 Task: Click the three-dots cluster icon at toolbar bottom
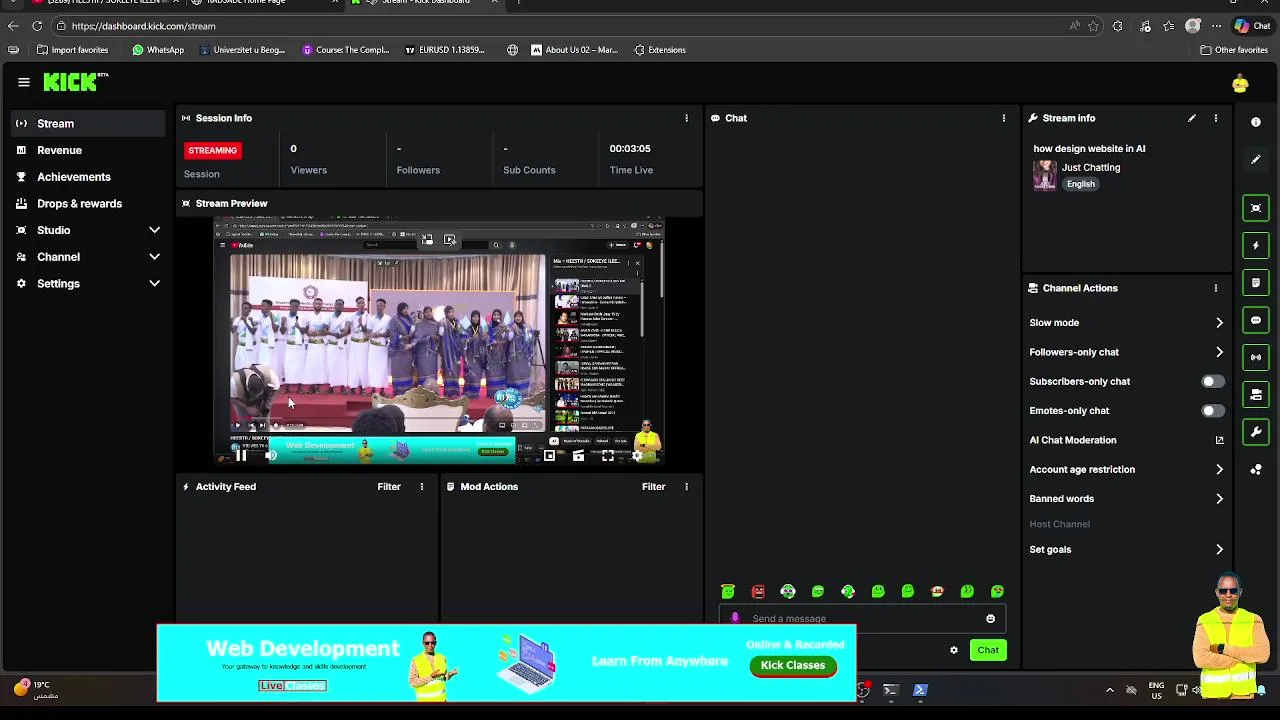[1256, 469]
